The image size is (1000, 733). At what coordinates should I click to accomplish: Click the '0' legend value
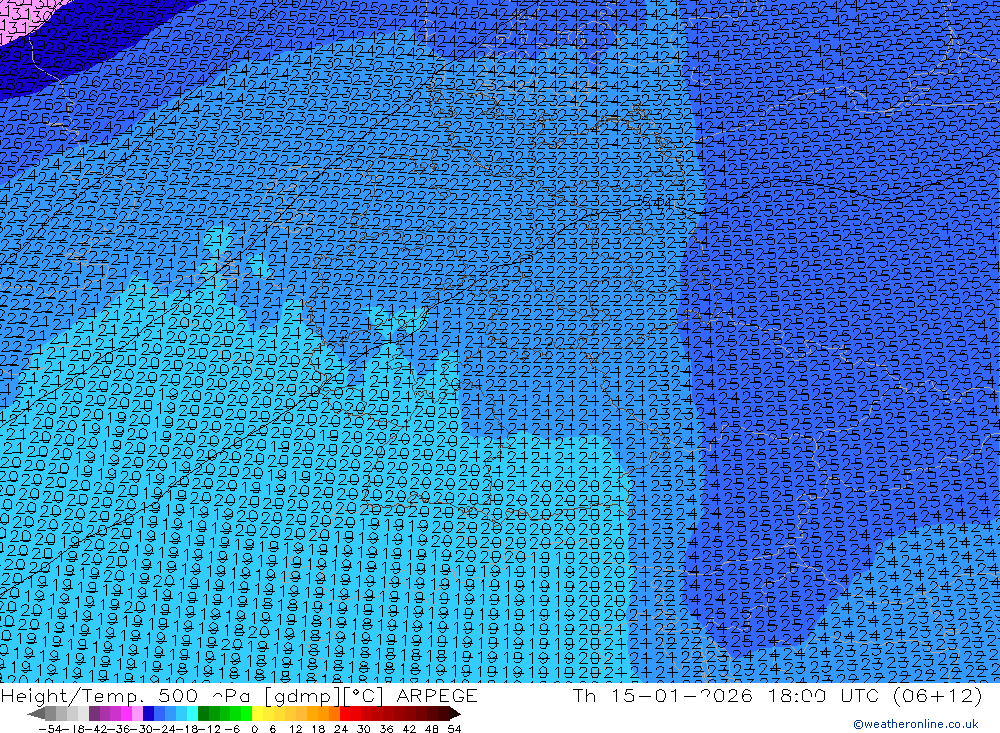254,729
